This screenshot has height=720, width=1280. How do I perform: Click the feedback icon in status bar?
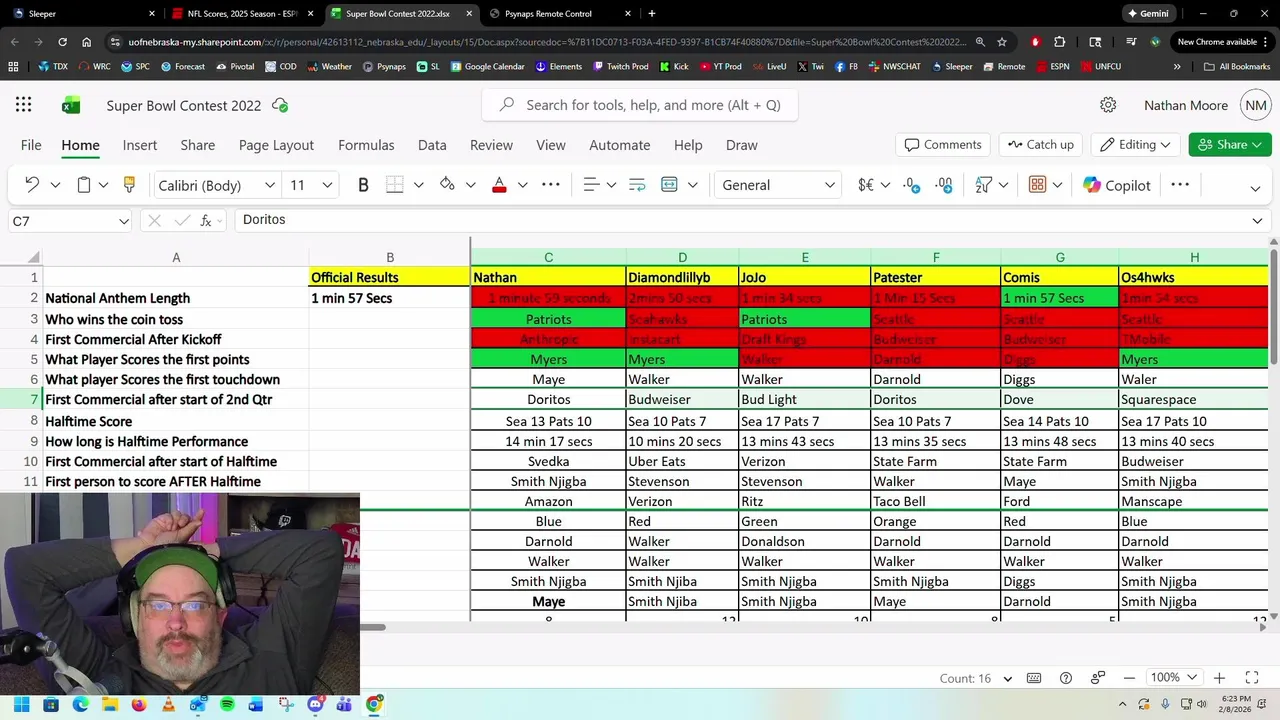click(x=1098, y=678)
